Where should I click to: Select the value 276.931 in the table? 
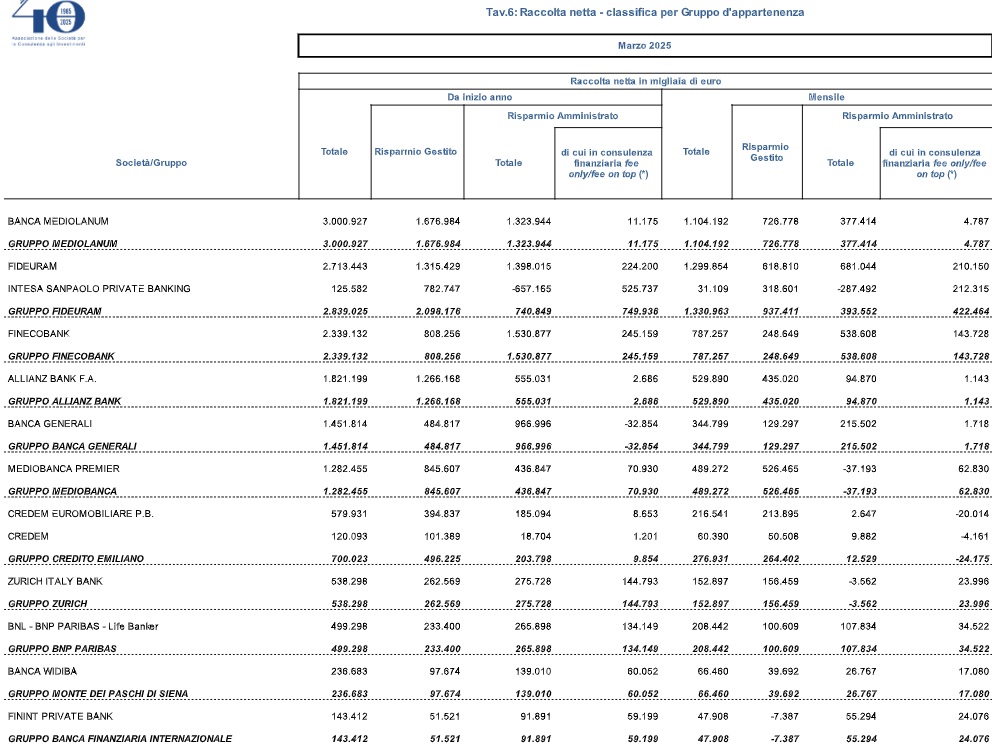point(710,559)
